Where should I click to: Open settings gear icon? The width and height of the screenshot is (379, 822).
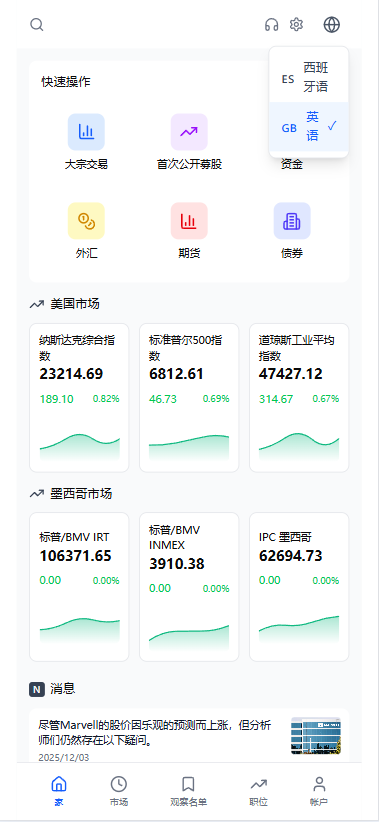tap(297, 25)
